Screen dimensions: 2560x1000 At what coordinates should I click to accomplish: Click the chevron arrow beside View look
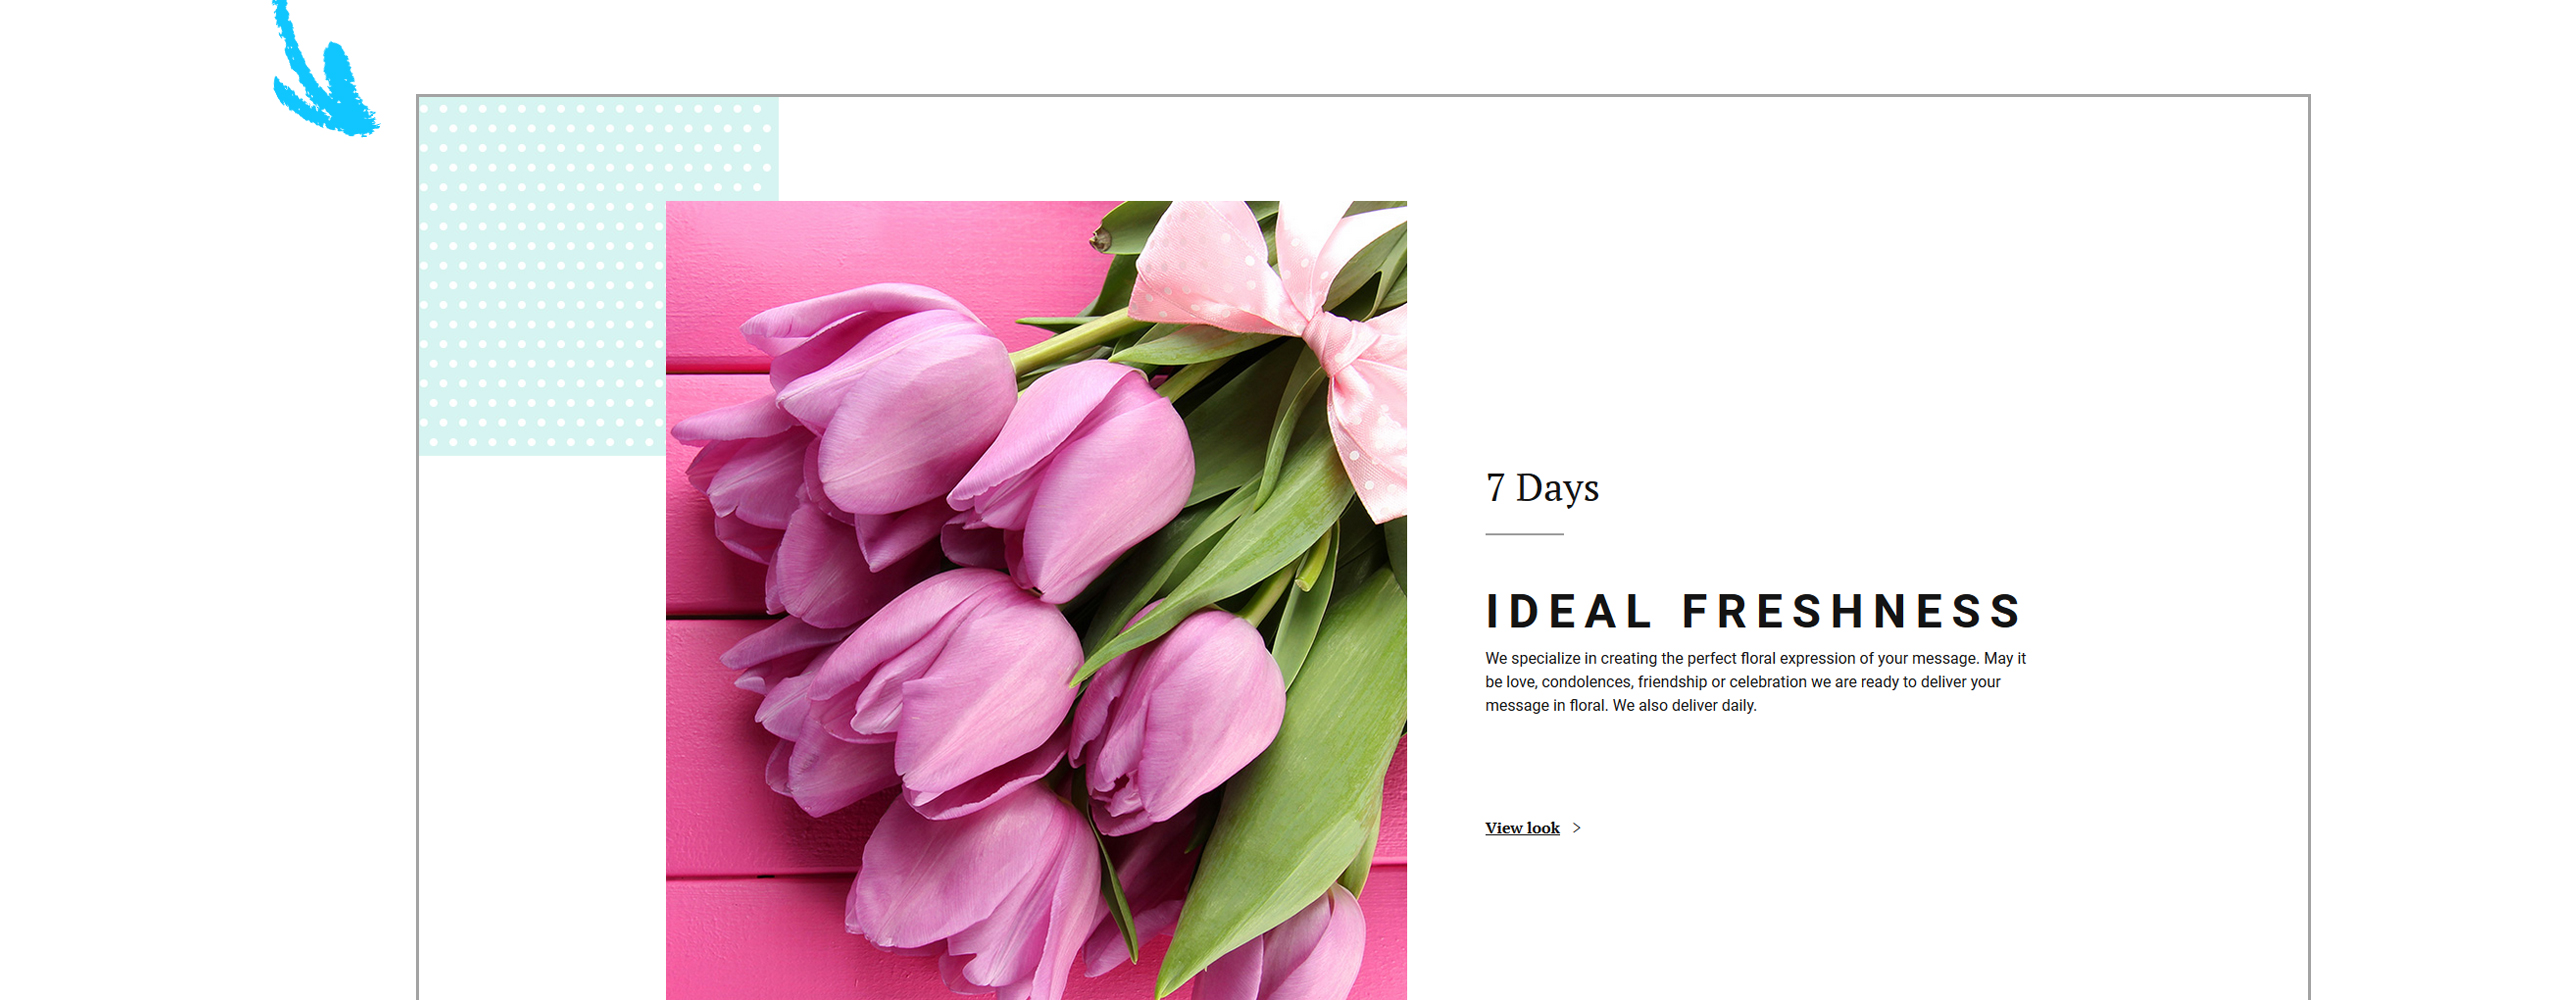point(1577,828)
